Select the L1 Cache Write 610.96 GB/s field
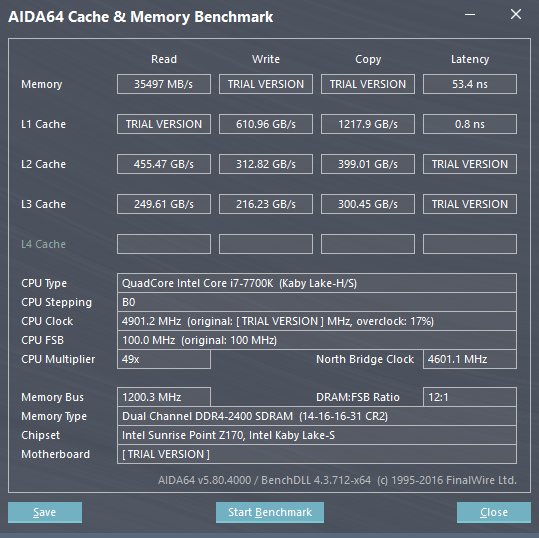The image size is (539, 538). point(266,124)
